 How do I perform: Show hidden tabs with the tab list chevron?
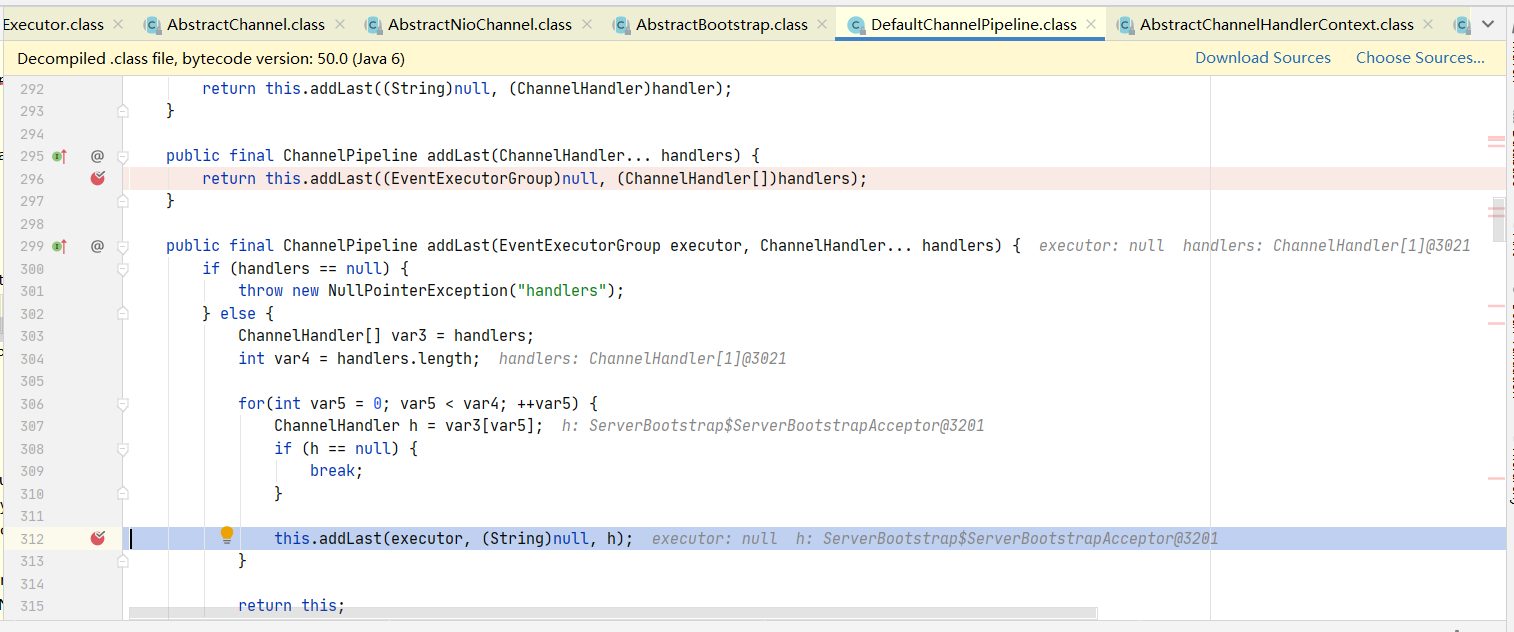pyautogui.click(x=1489, y=22)
